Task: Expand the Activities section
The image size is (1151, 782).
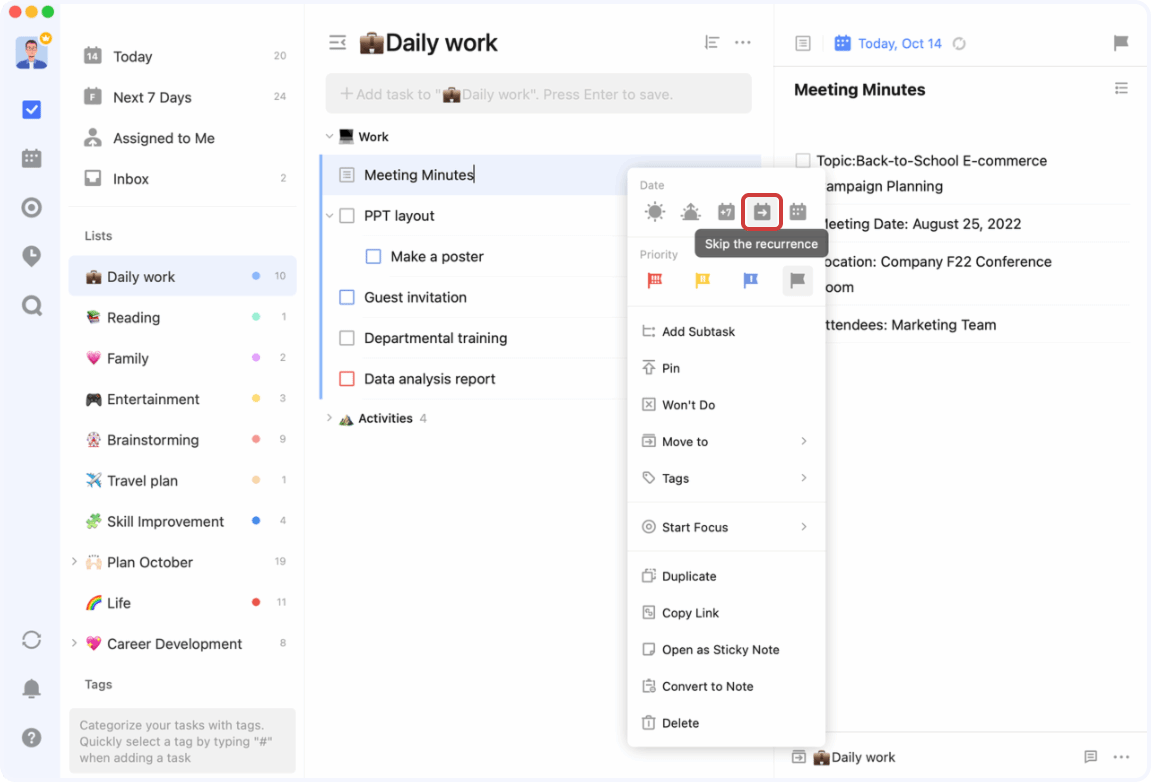Action: 329,418
